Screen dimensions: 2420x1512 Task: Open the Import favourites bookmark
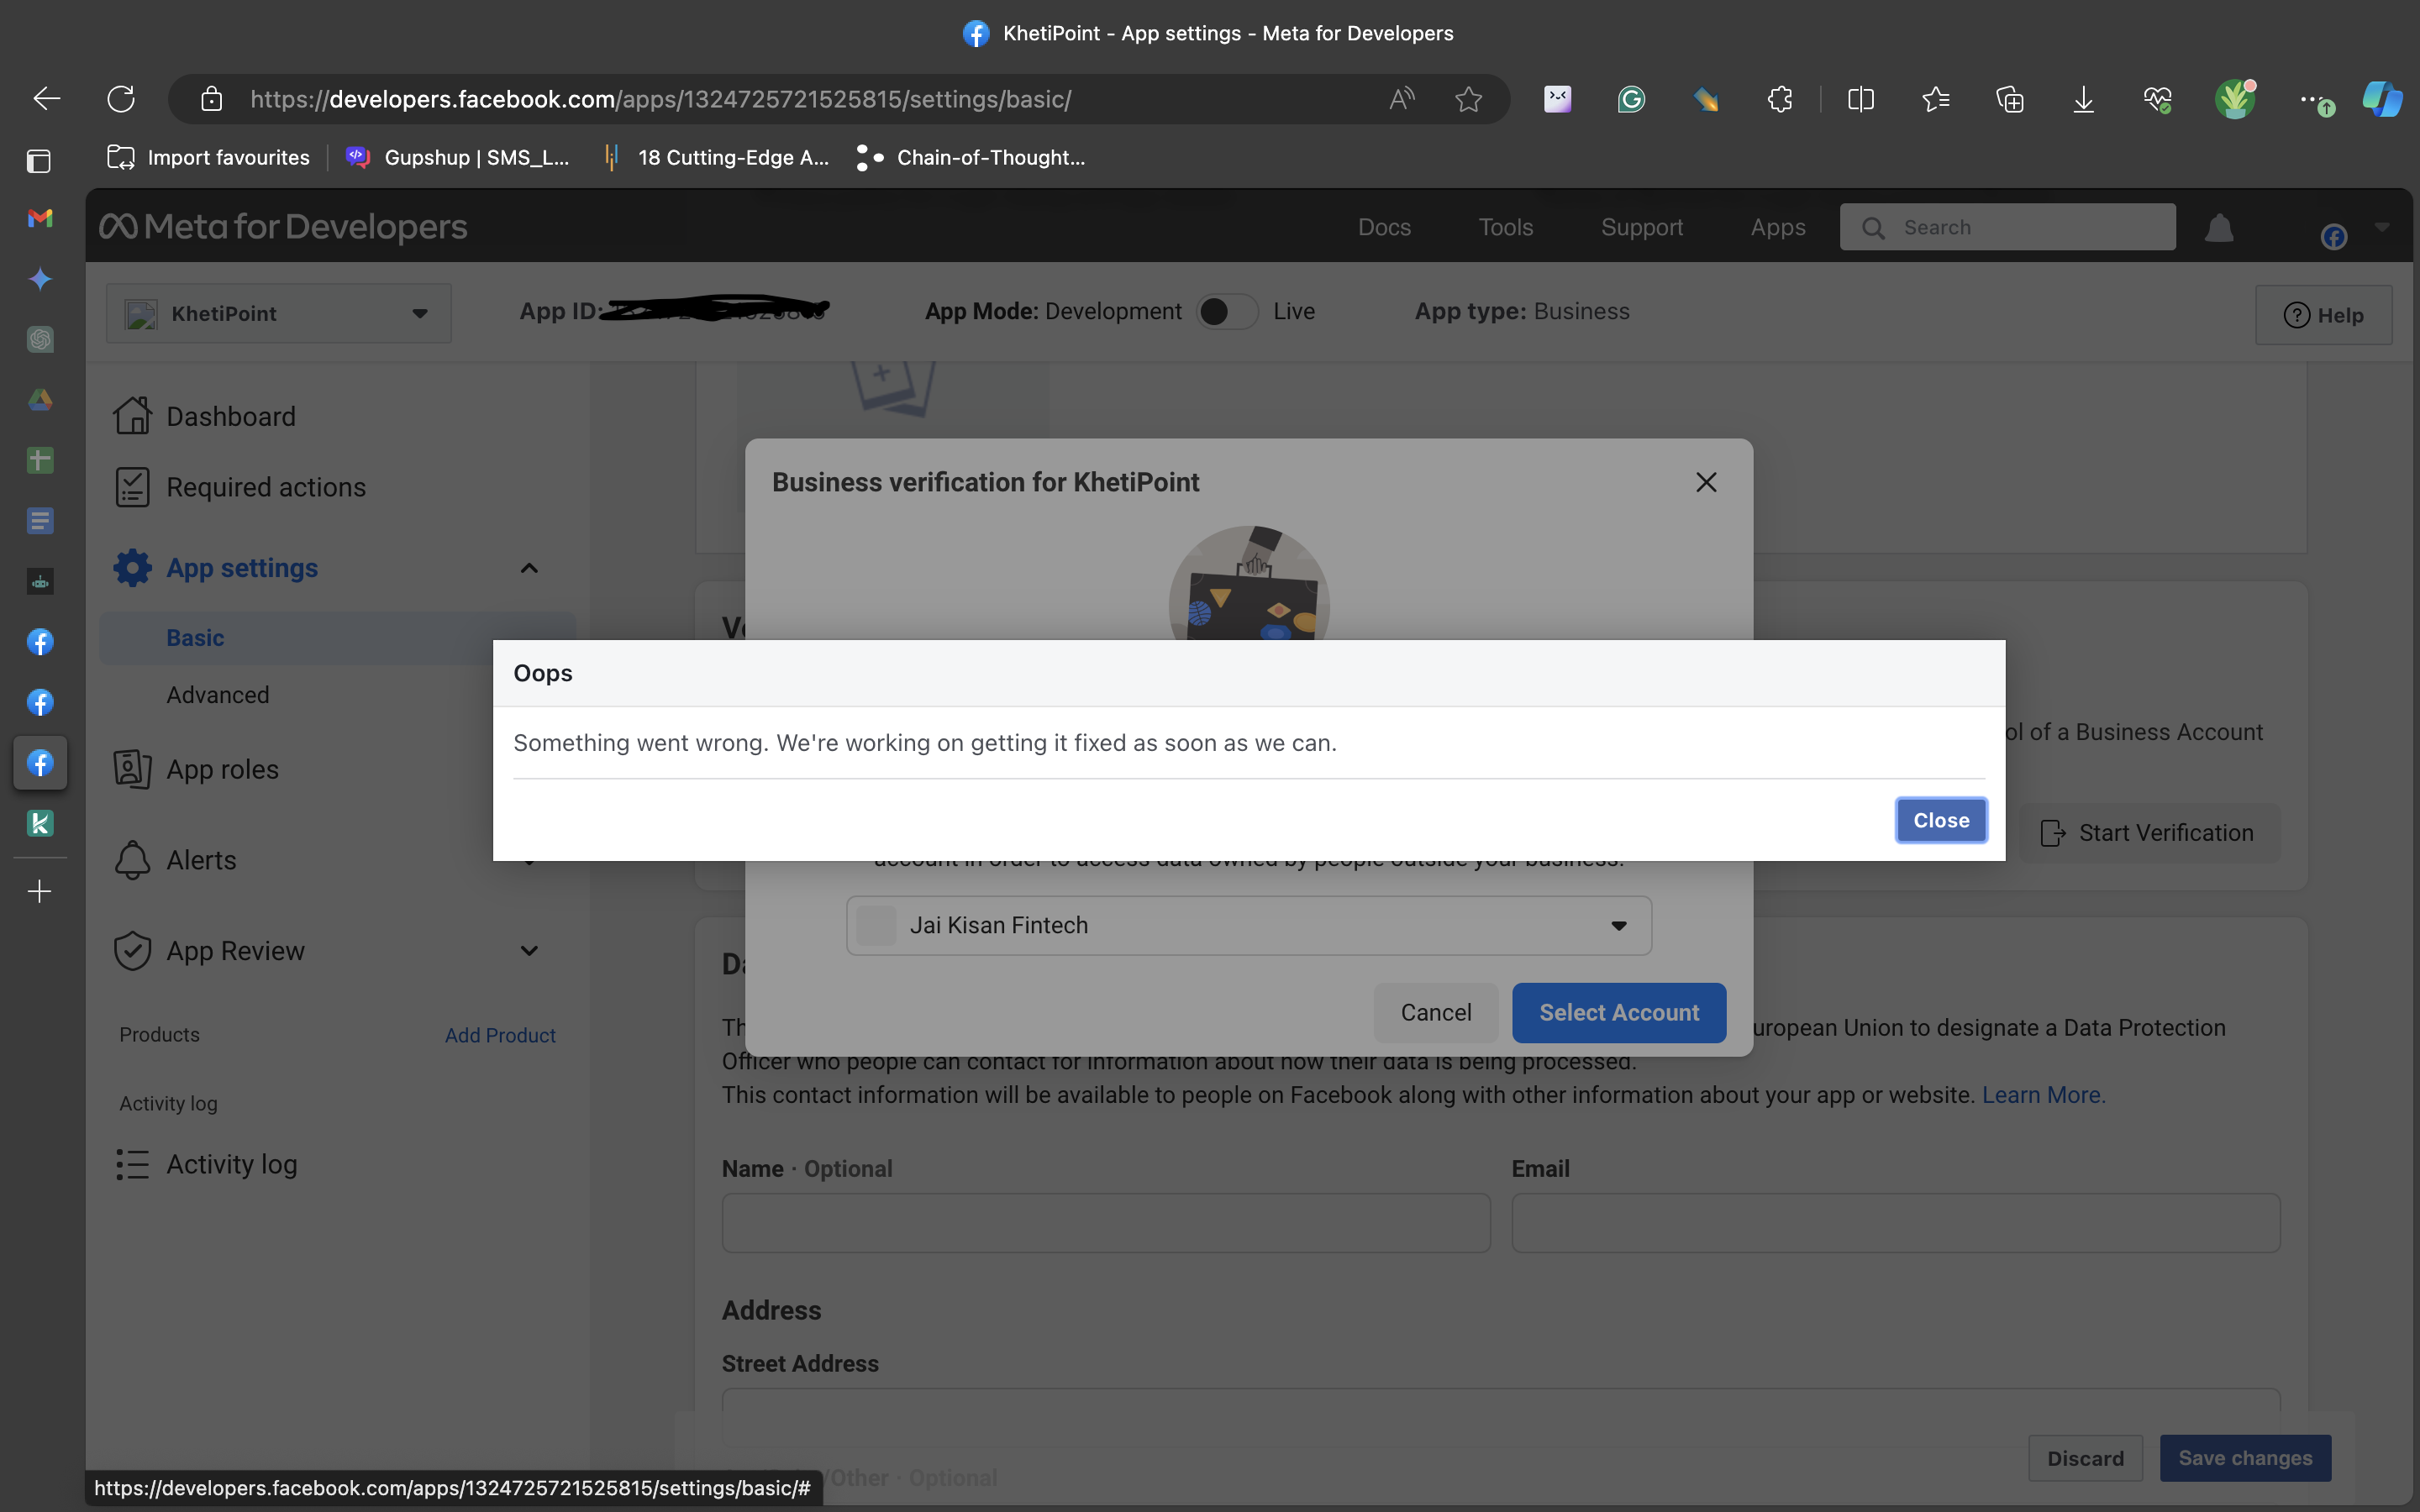click(x=208, y=158)
